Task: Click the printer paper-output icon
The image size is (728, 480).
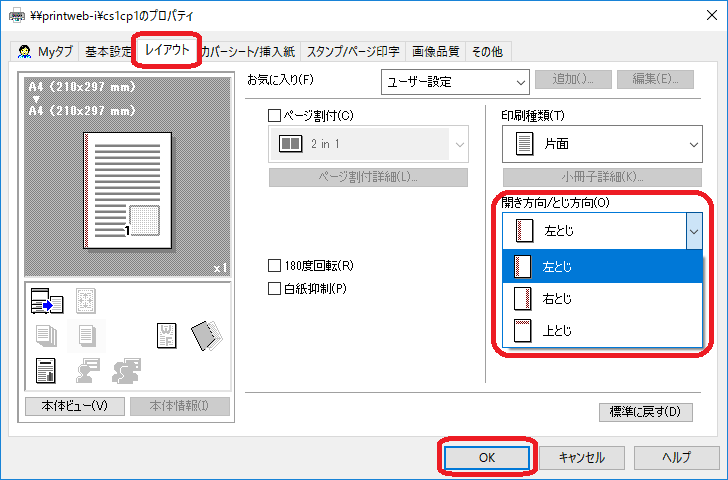Action: [x=47, y=301]
